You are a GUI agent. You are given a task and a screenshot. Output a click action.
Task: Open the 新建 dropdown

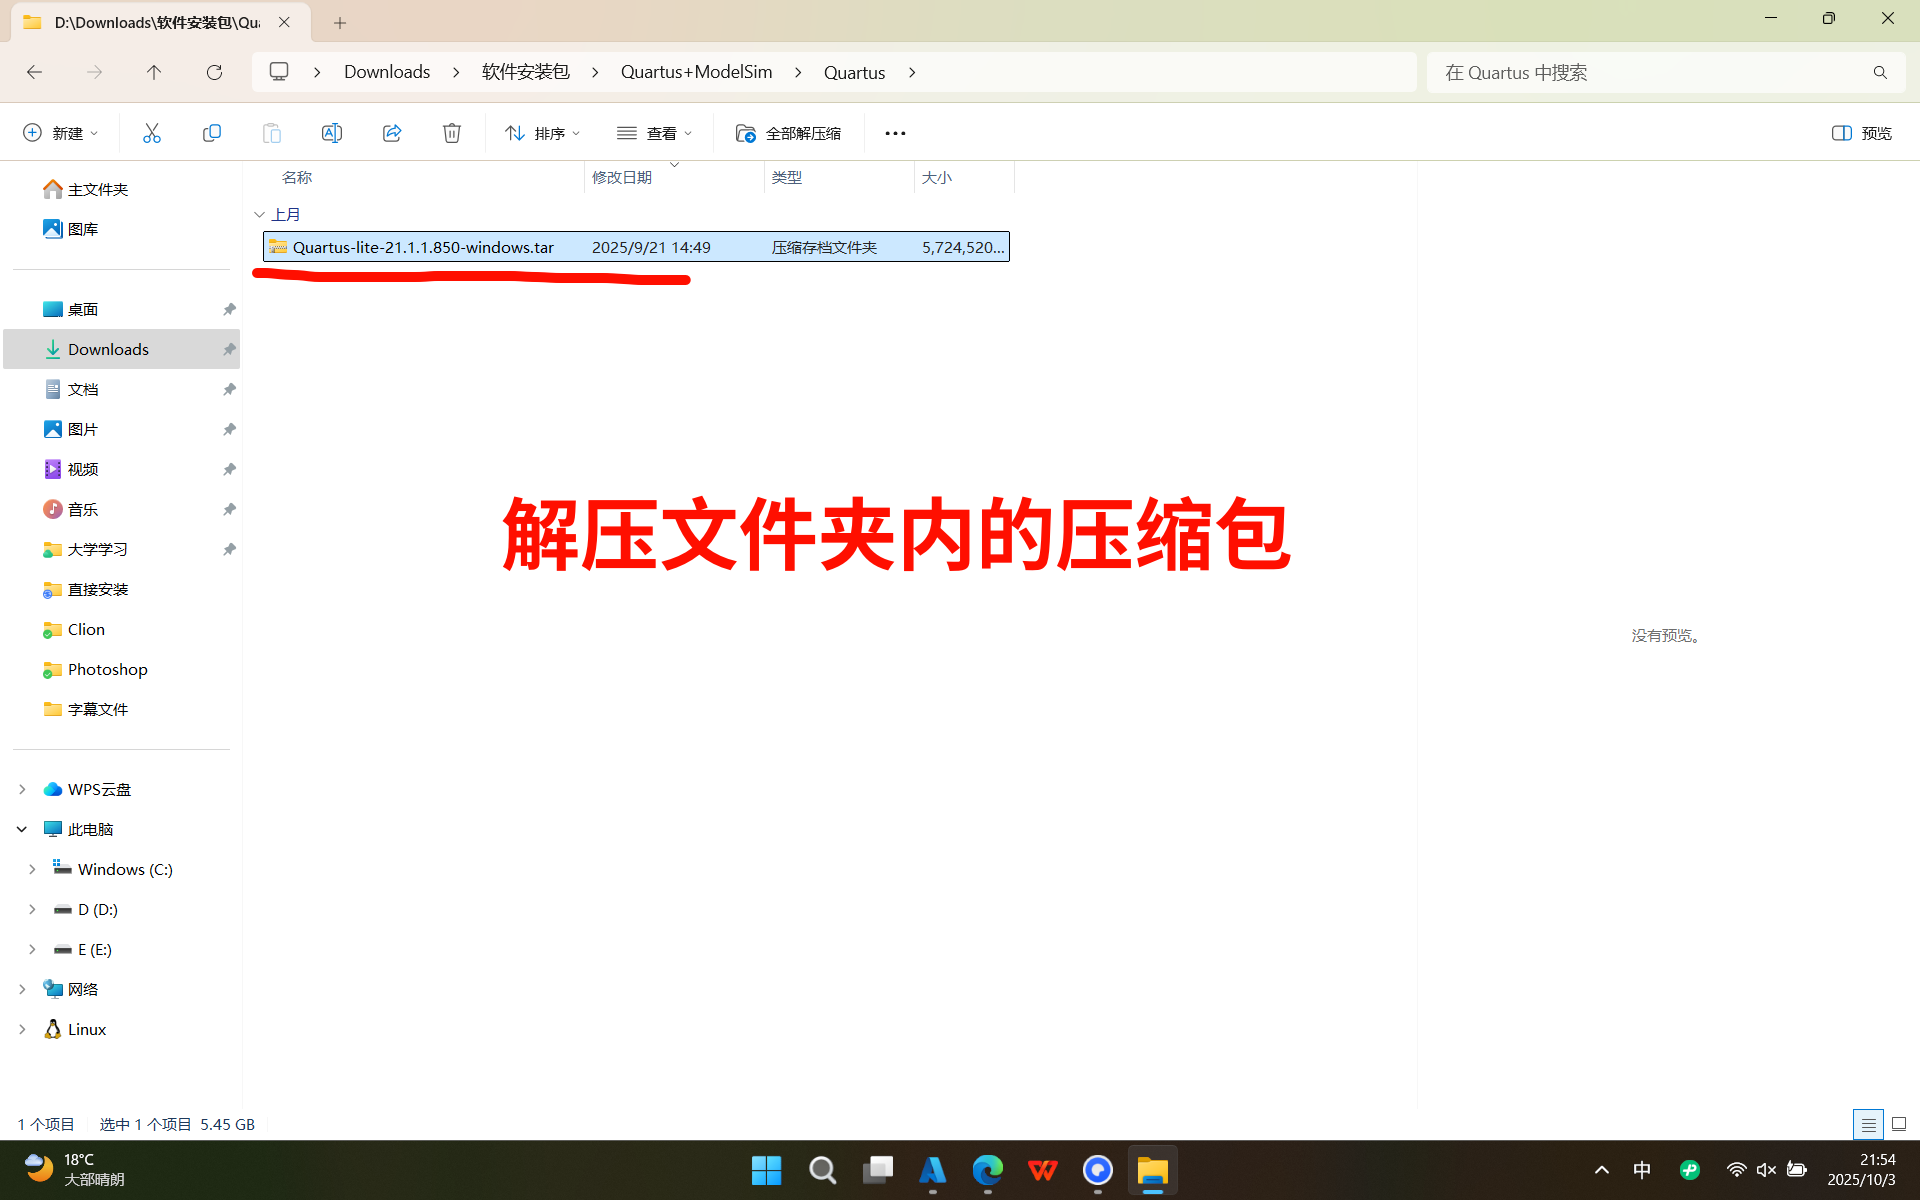[61, 133]
